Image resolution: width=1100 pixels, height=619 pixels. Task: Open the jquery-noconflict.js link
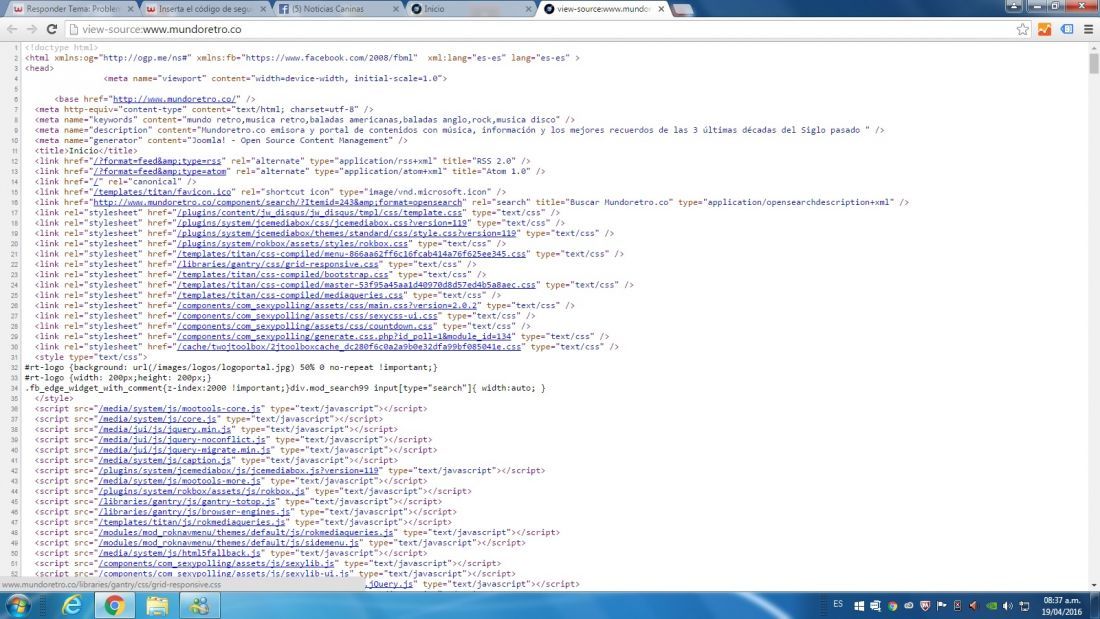tap(182, 439)
